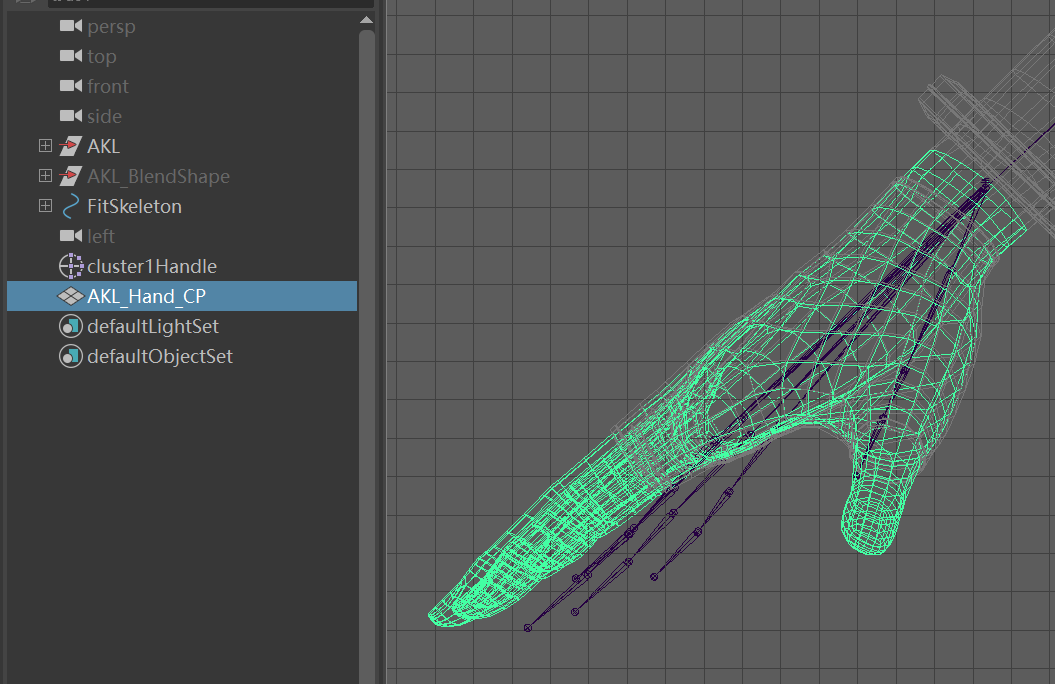The height and width of the screenshot is (684, 1055).
Task: Click the AKL_Hand_CP diamond icon
Action: 70,296
